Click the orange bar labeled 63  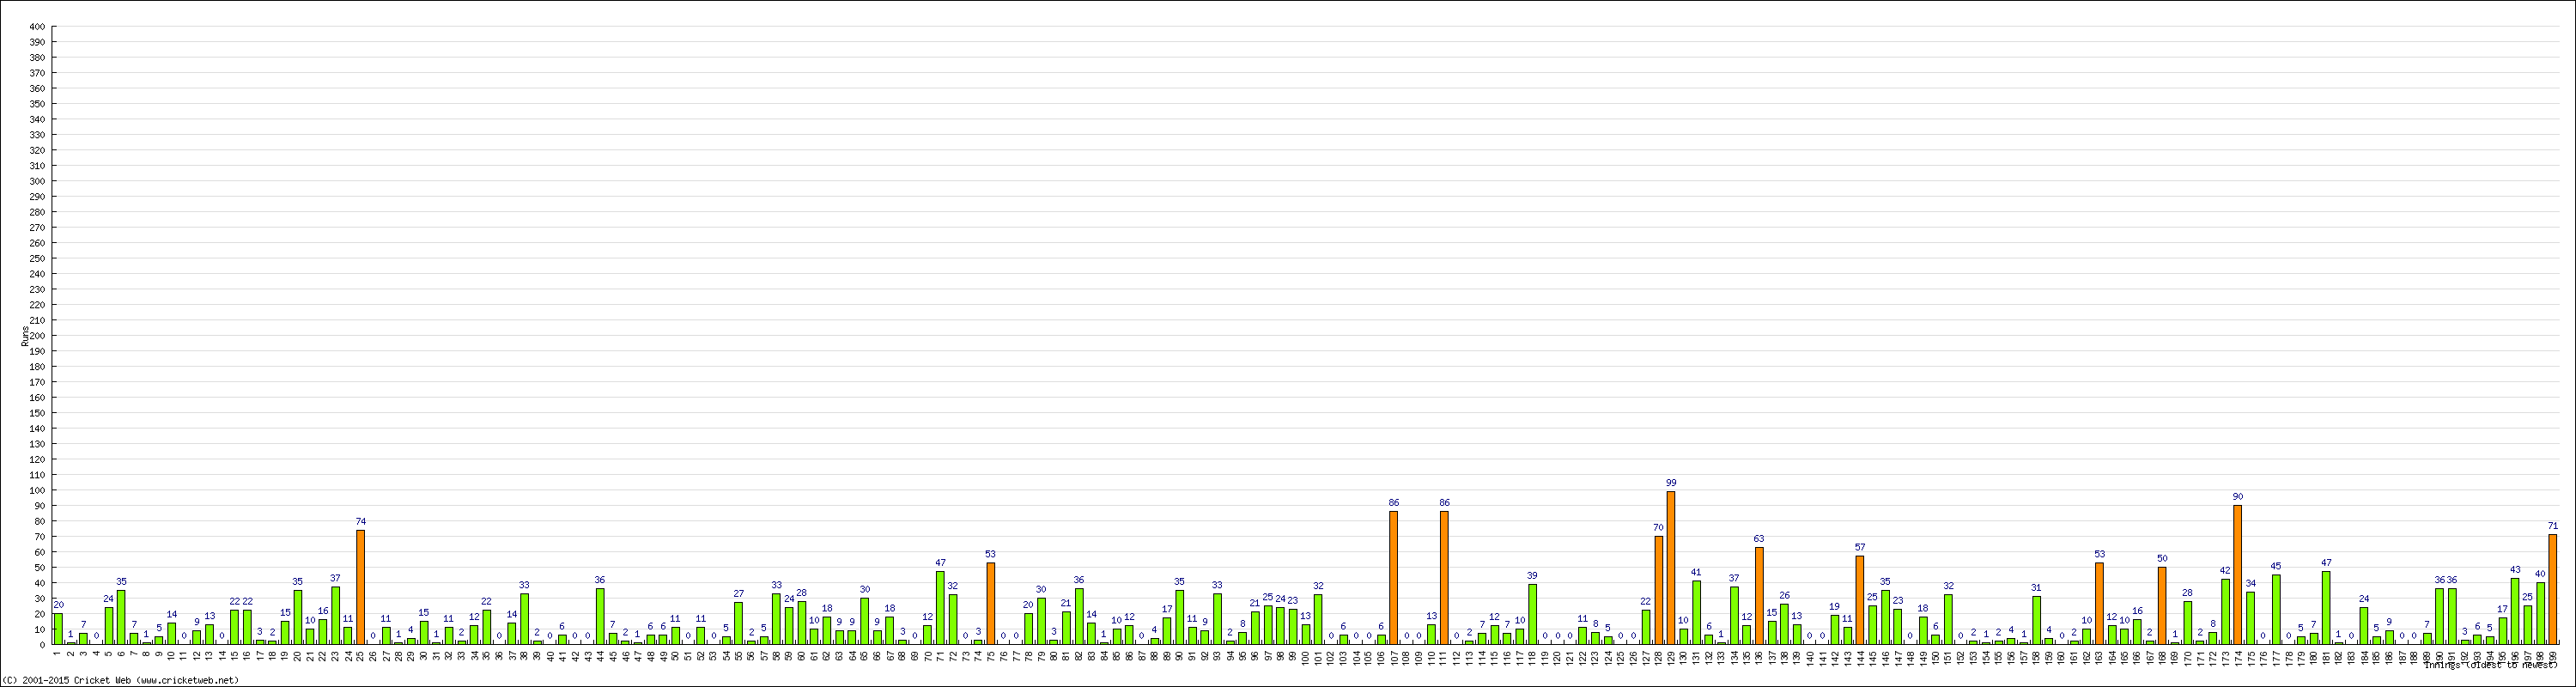1759,595
